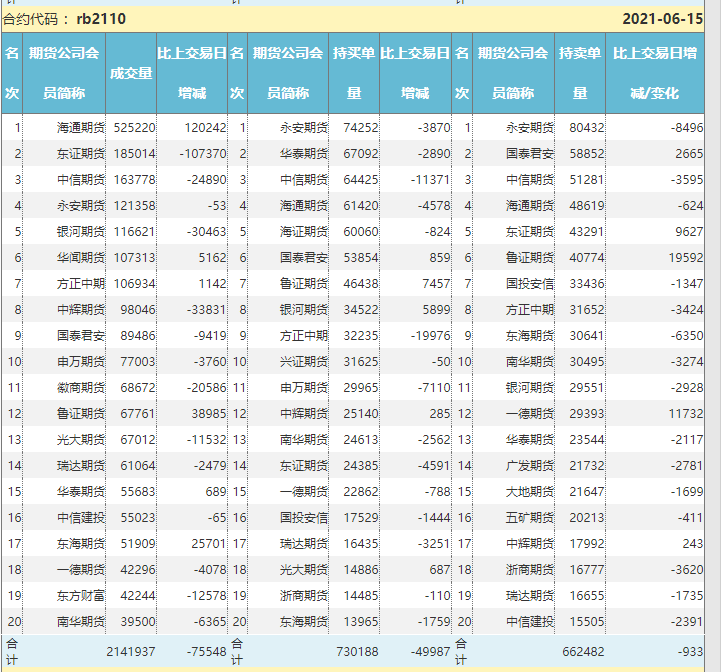Click the date 2021-06-15 in header
724x672 pixels.
coord(662,19)
